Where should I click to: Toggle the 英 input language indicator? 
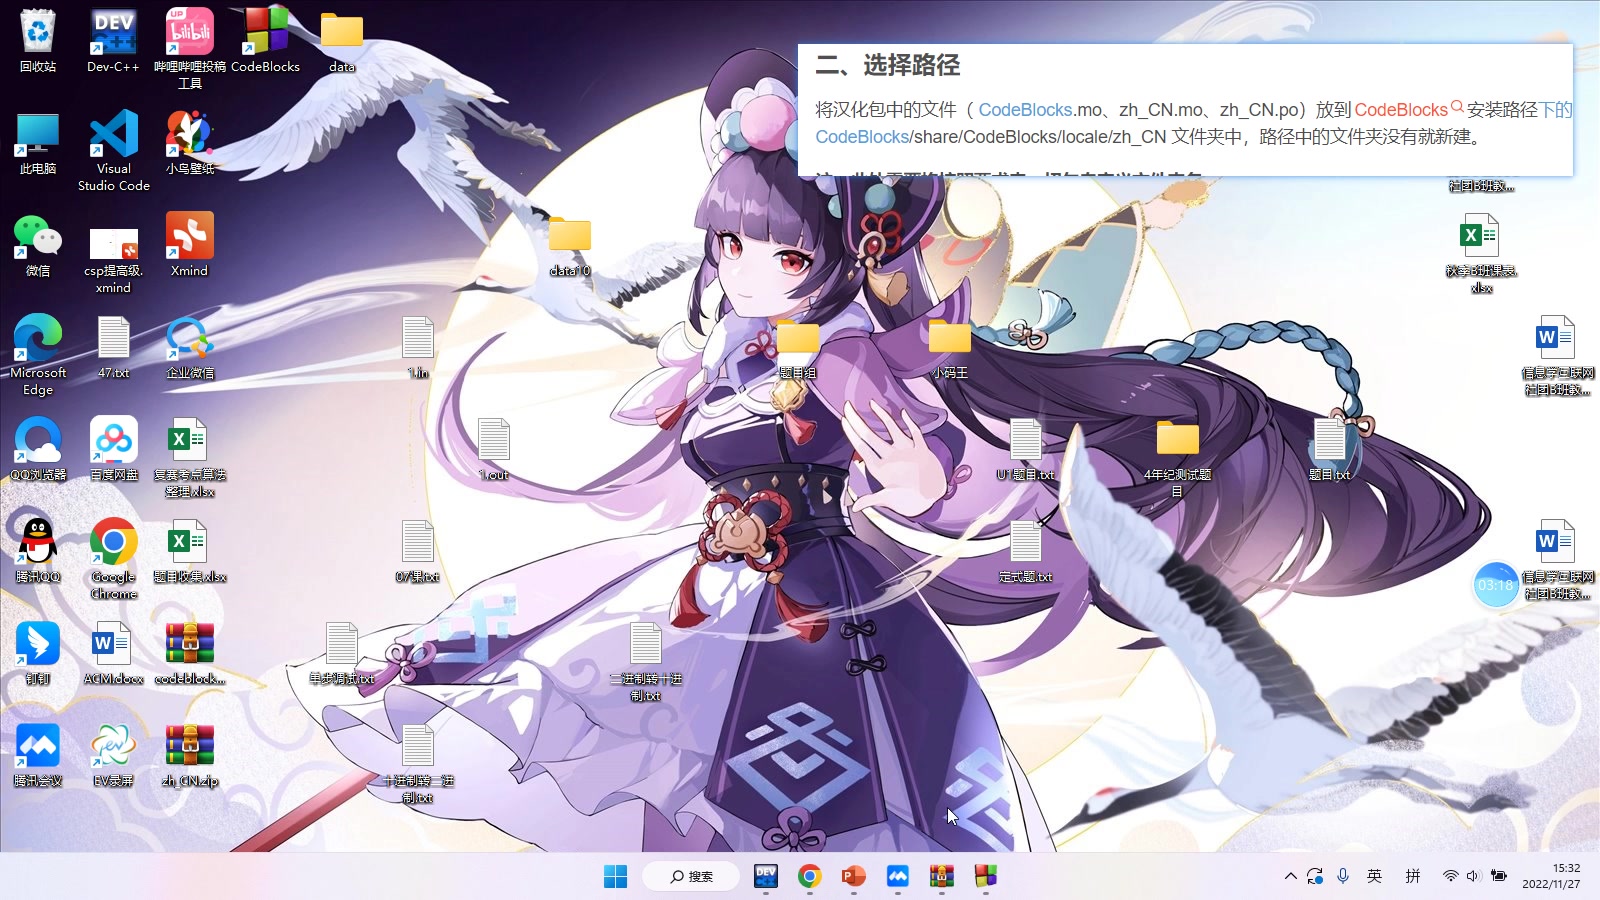pos(1375,876)
